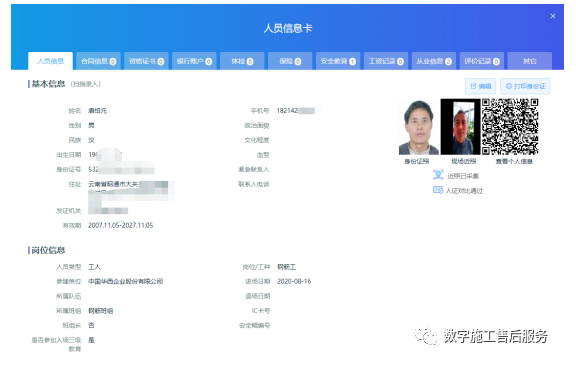
Task: Switch to the 人员信息 tab
Action: (50, 61)
